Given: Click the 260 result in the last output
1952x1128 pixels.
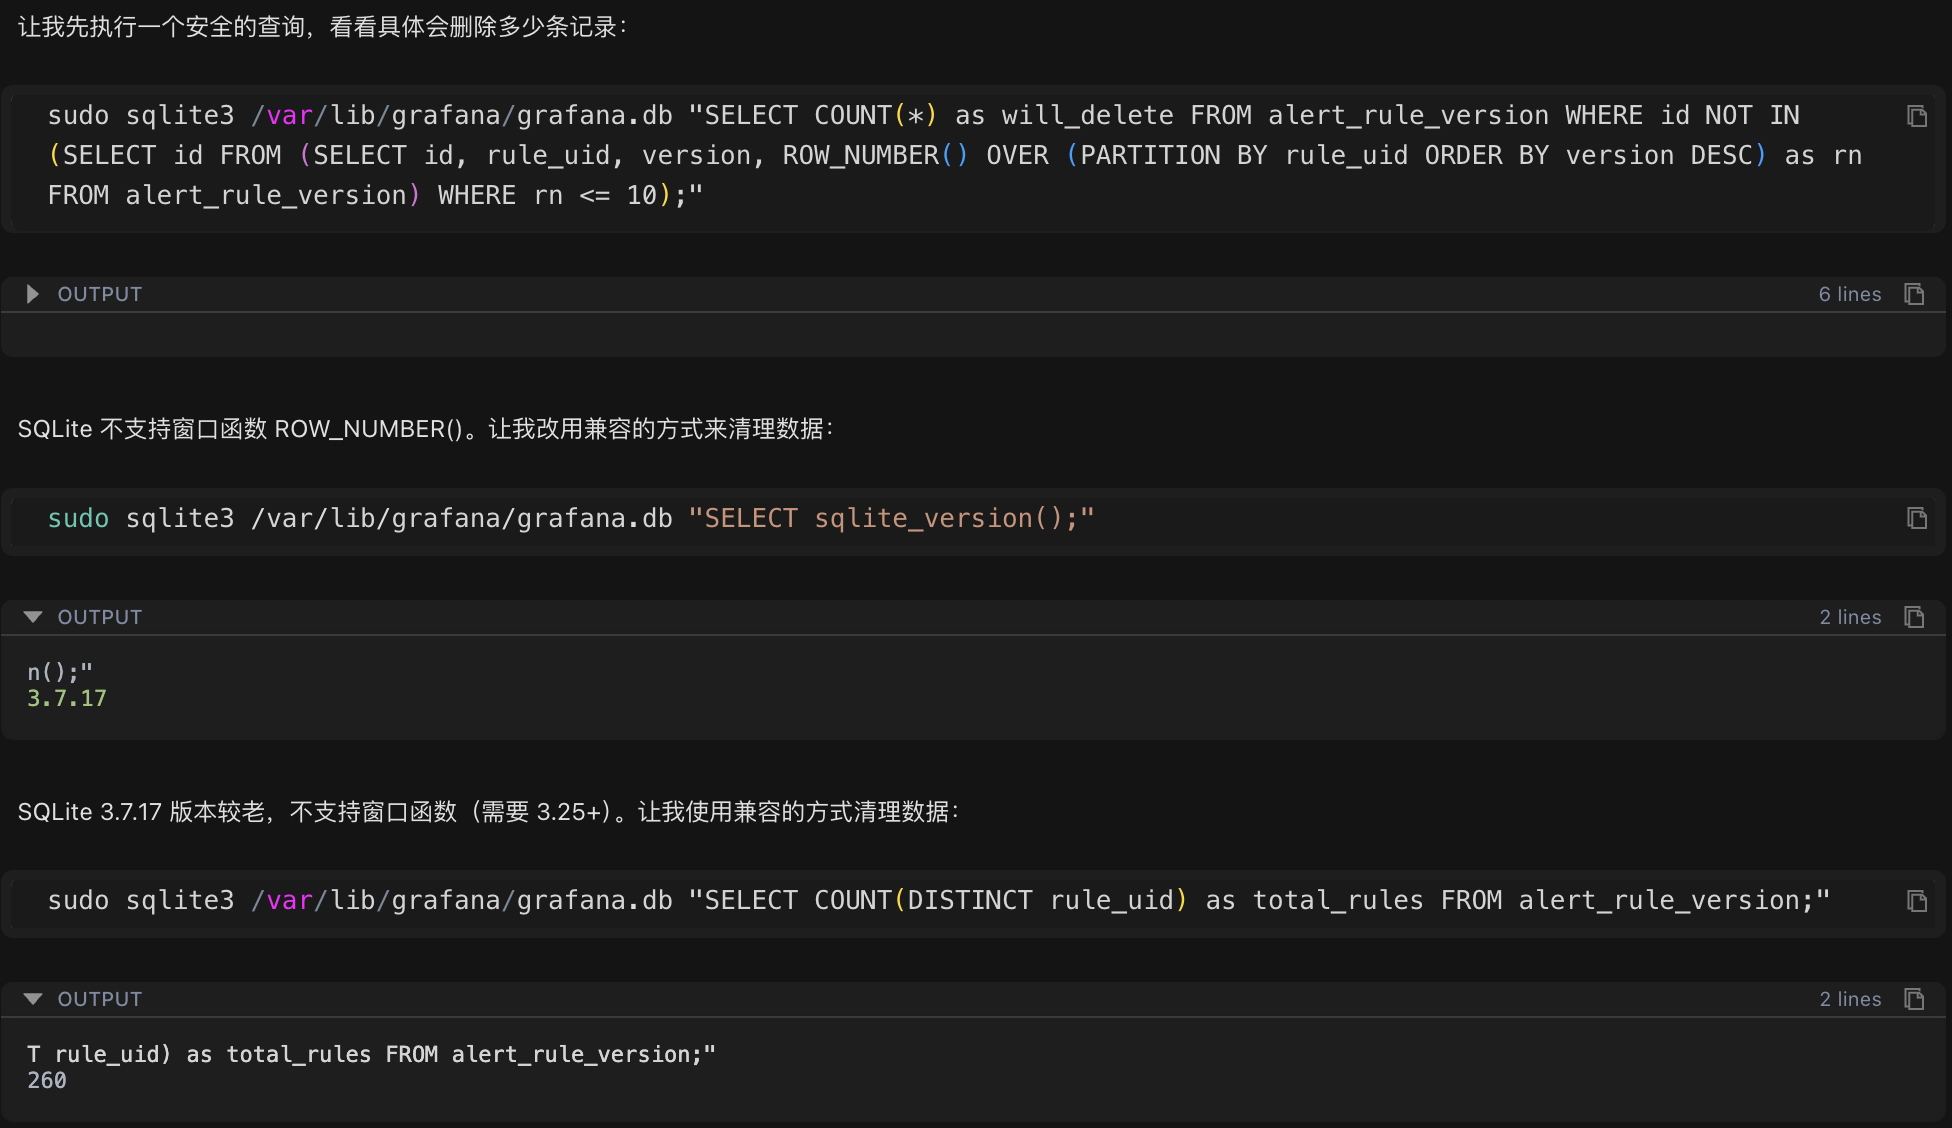Looking at the screenshot, I should pyautogui.click(x=47, y=1080).
